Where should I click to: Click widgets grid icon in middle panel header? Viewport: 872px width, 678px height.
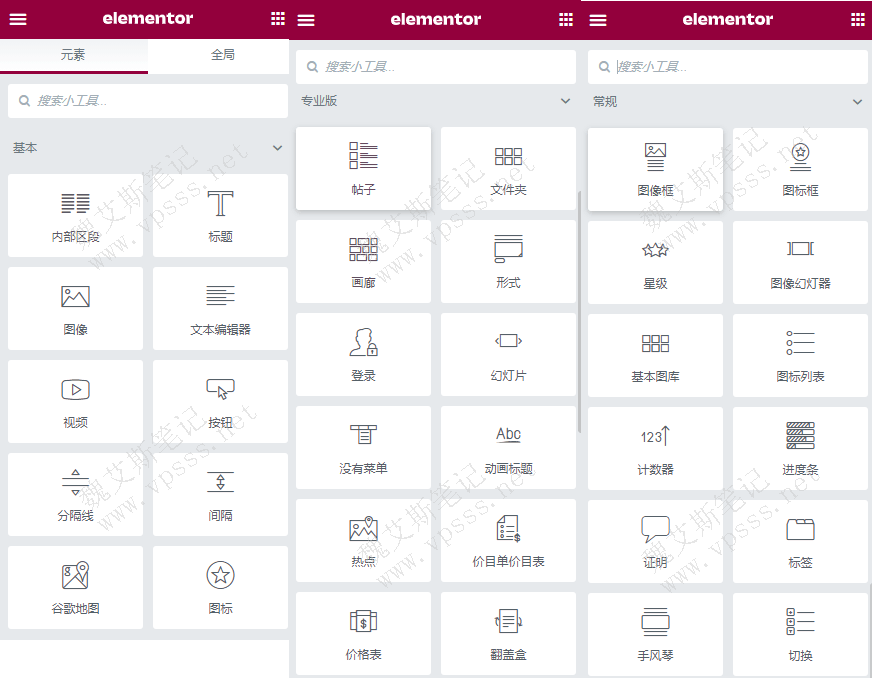tap(566, 20)
